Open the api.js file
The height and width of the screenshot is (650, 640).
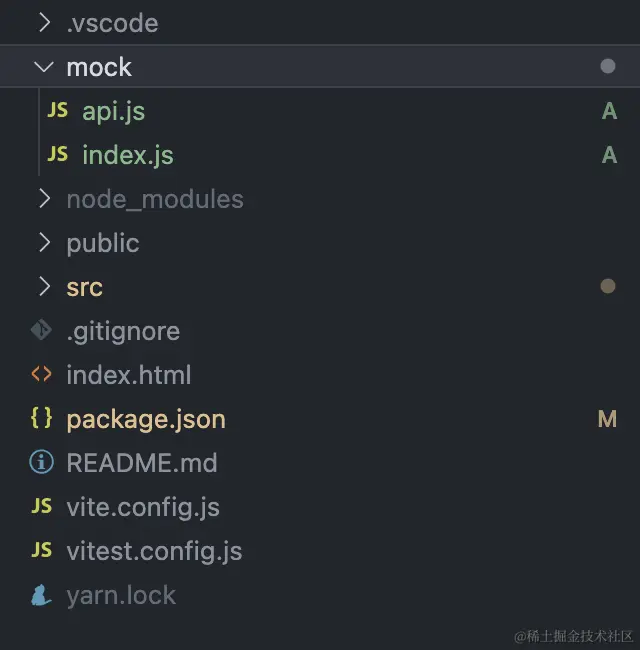(113, 111)
